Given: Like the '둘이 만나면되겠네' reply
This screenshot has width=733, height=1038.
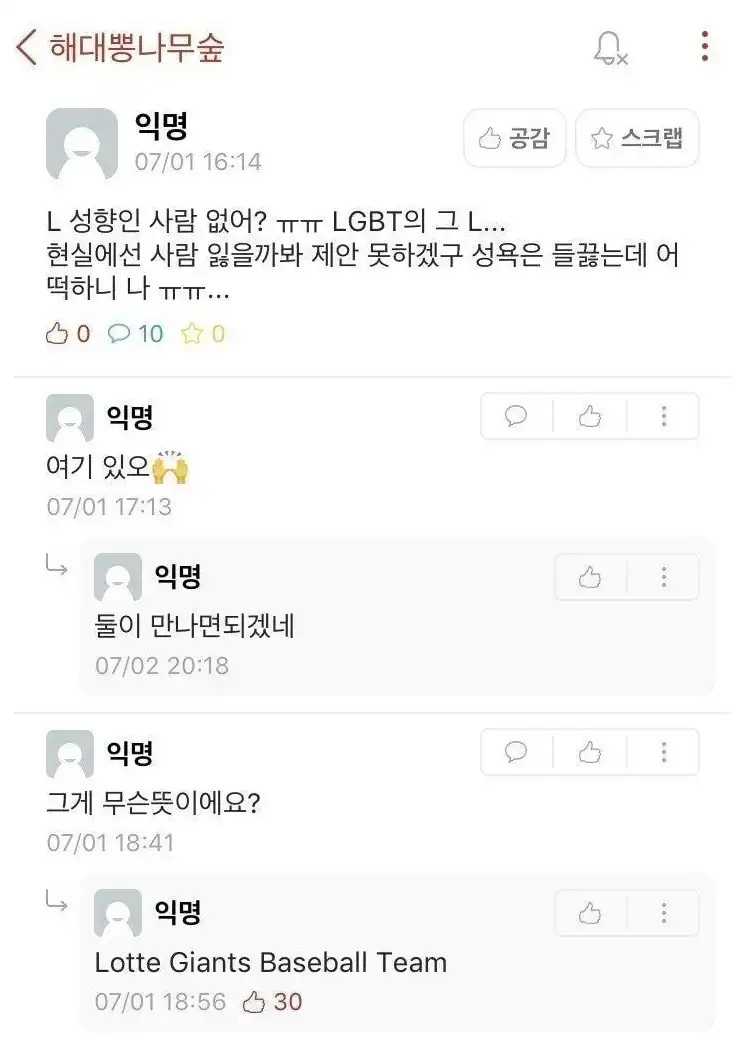Looking at the screenshot, I should 590,576.
